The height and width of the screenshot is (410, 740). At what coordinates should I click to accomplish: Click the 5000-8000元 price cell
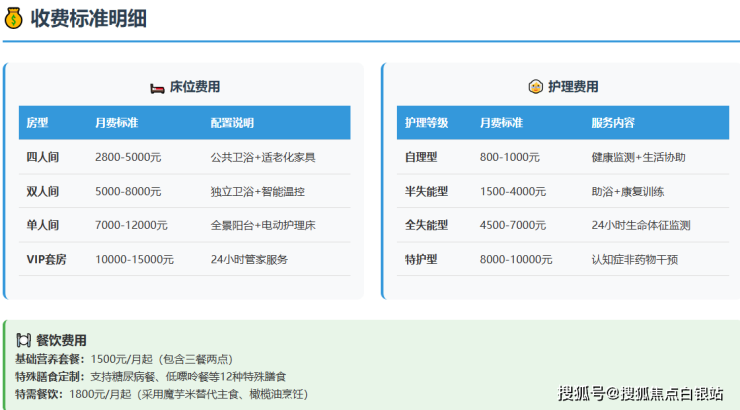click(128, 192)
